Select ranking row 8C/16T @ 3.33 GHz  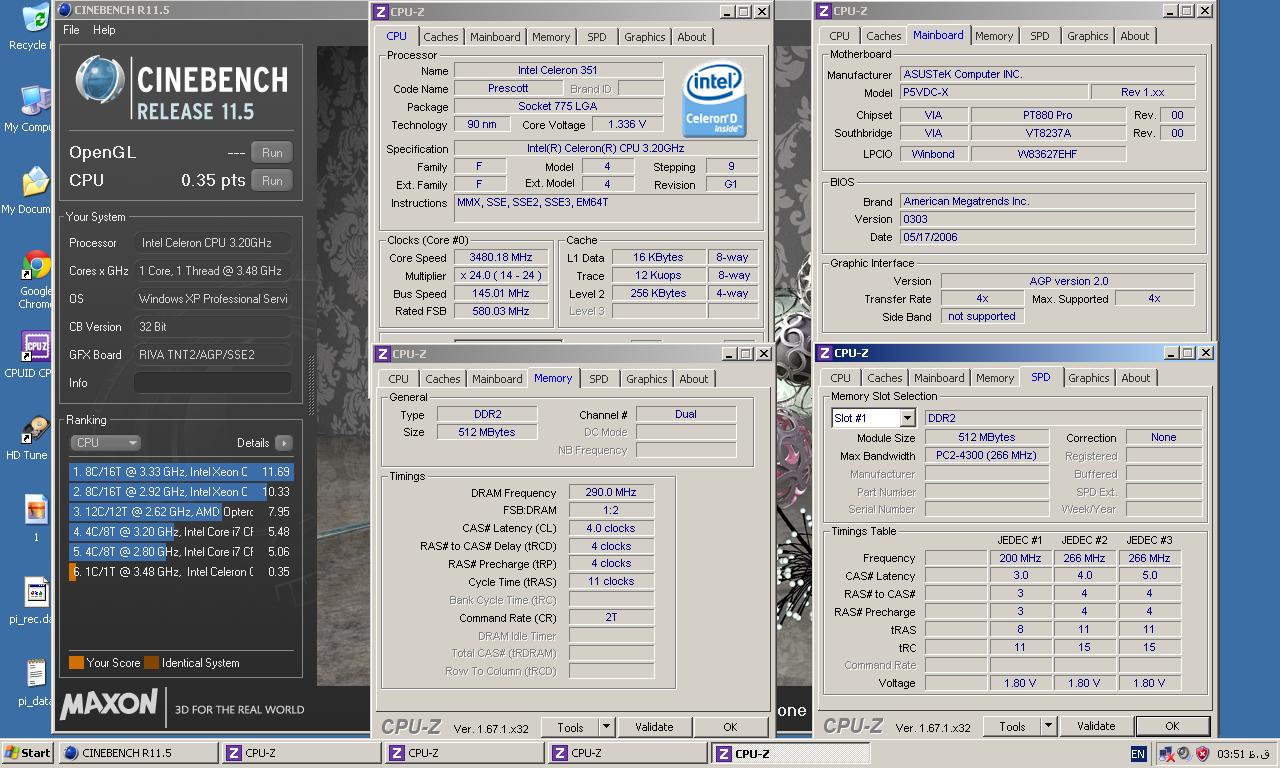(180, 472)
